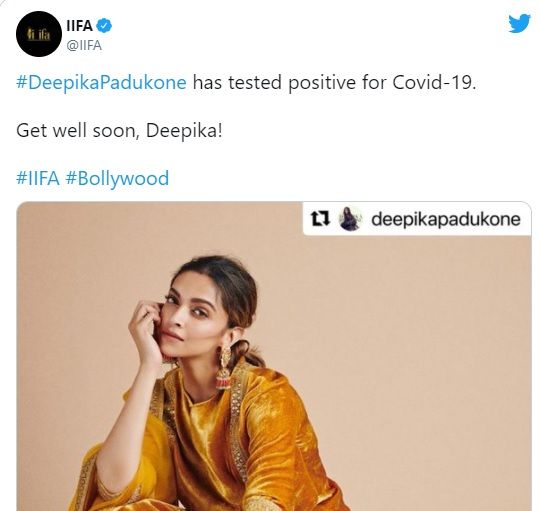Open the IIFA profile avatar
This screenshot has width=540, height=511.
[39, 34]
